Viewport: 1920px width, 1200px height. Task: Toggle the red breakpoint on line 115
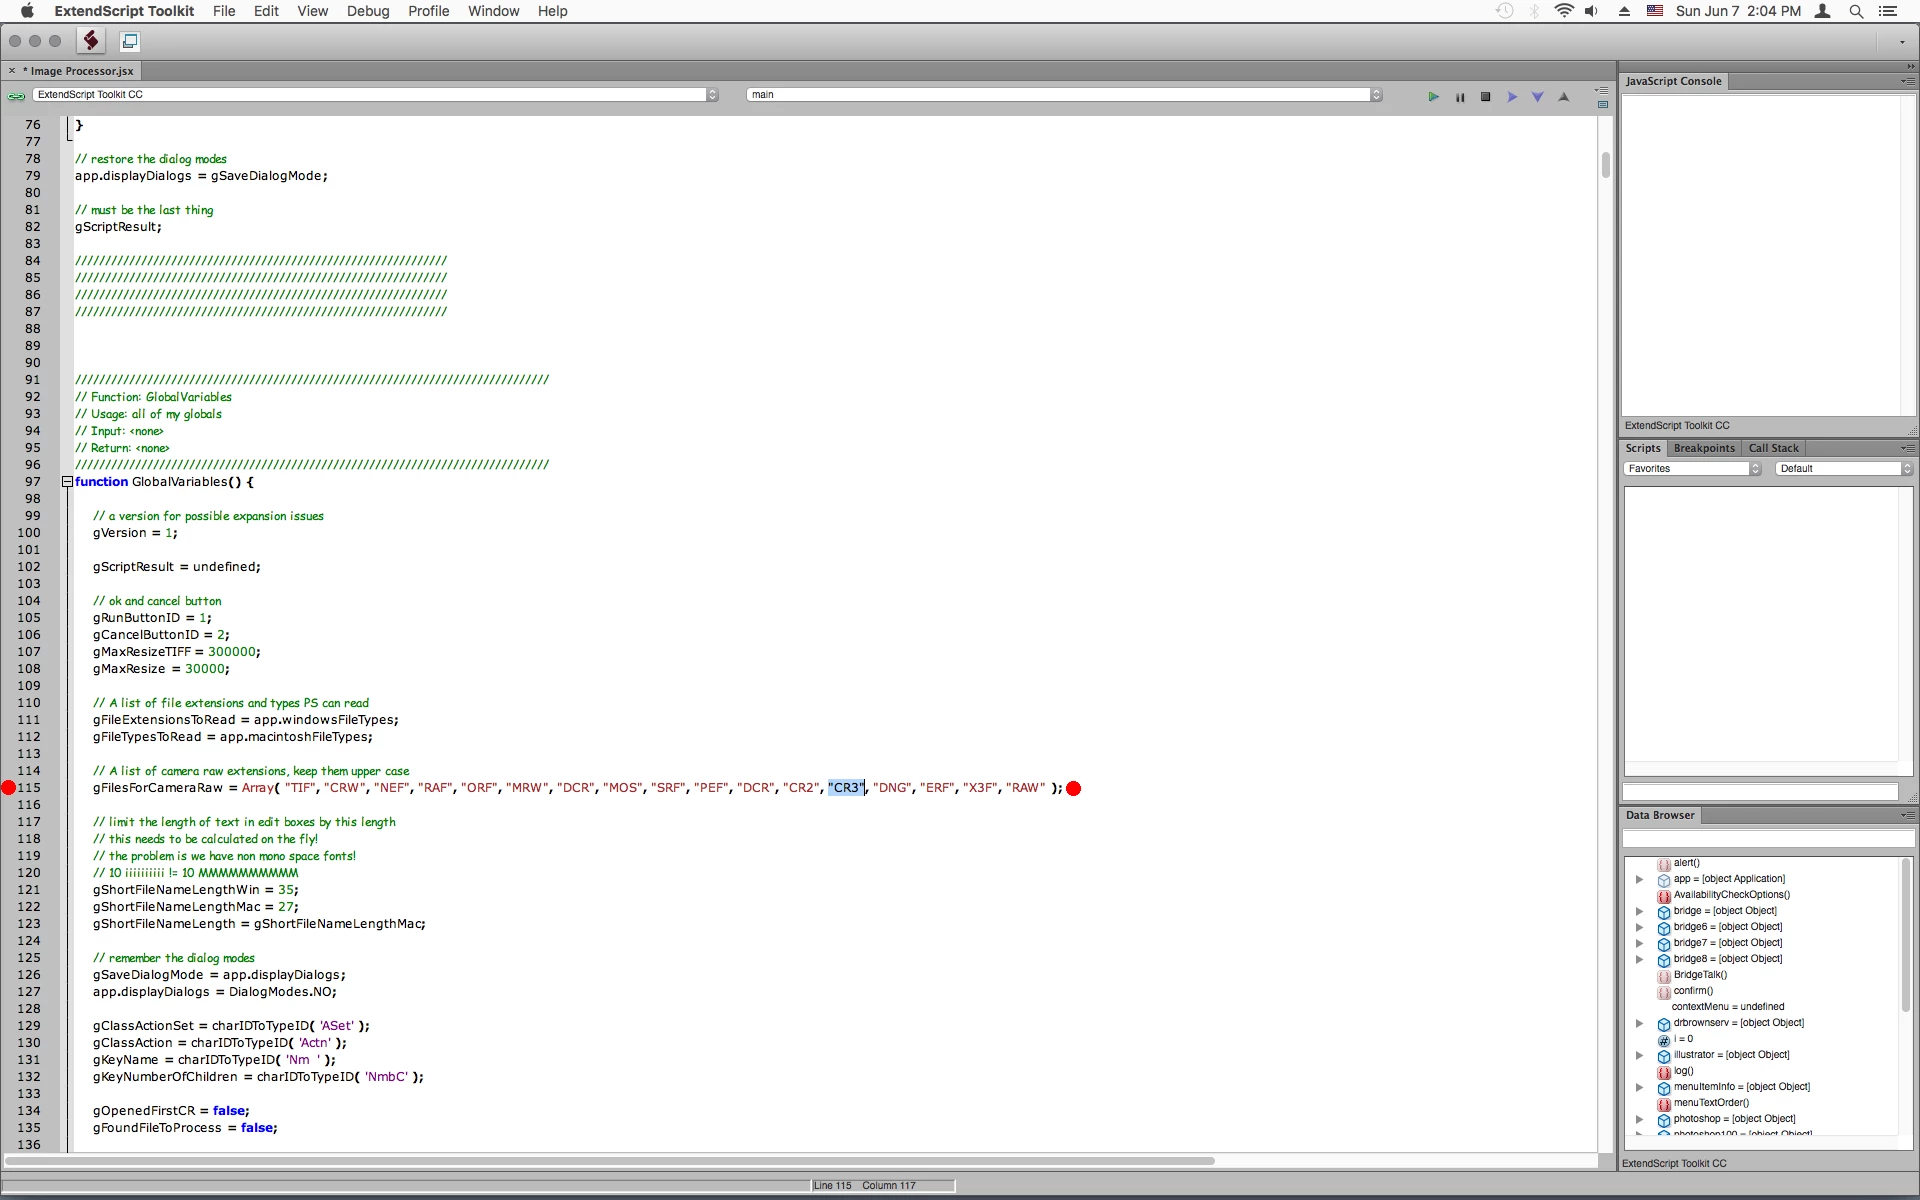click(9, 788)
